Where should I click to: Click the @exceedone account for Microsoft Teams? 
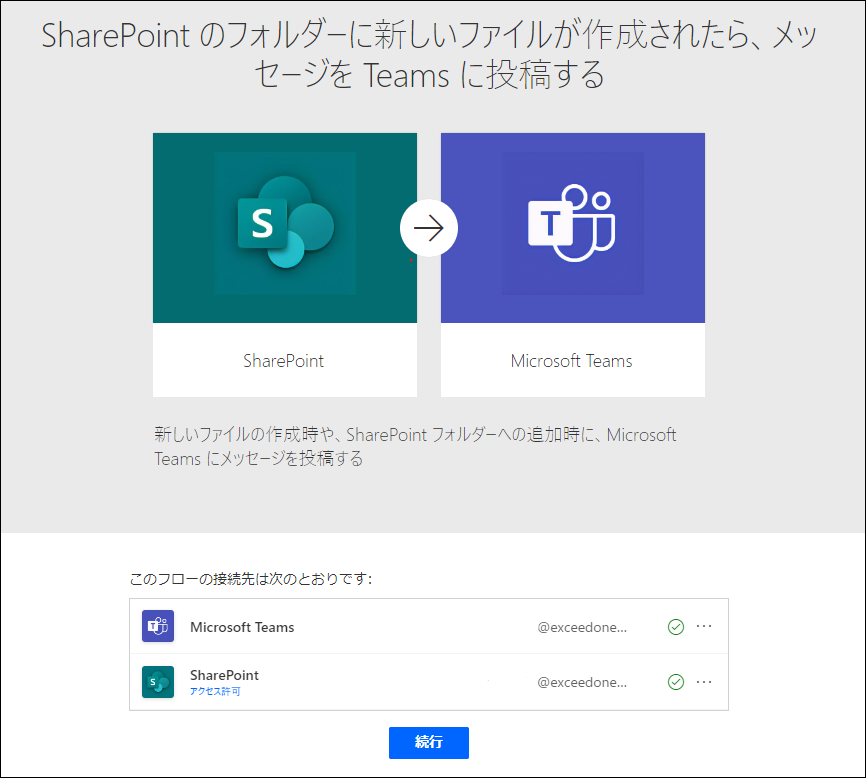pyautogui.click(x=582, y=627)
